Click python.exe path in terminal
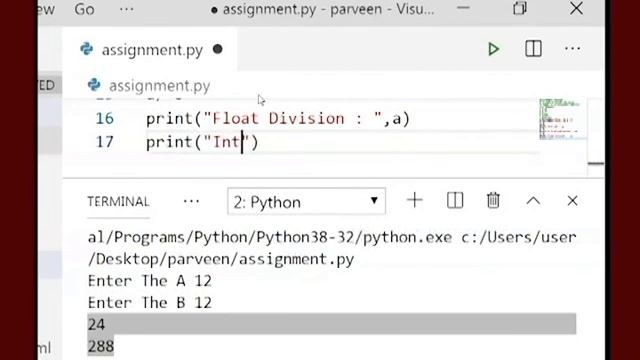This screenshot has width=640, height=360. click(270, 238)
